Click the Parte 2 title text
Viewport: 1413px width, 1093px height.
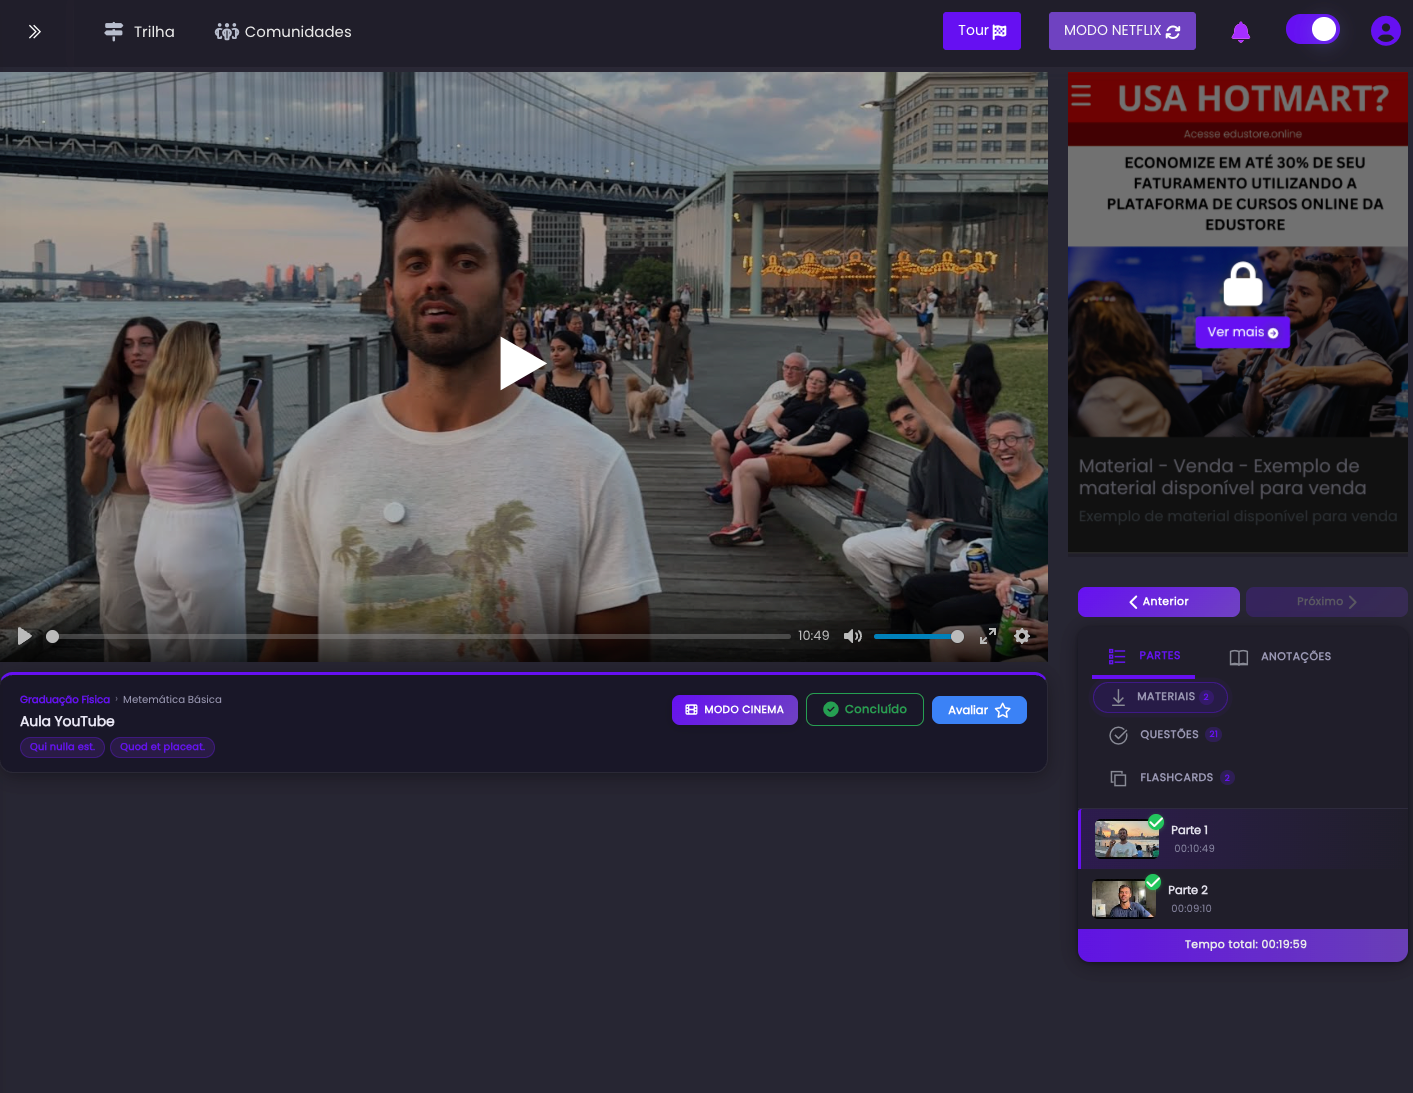(1188, 891)
